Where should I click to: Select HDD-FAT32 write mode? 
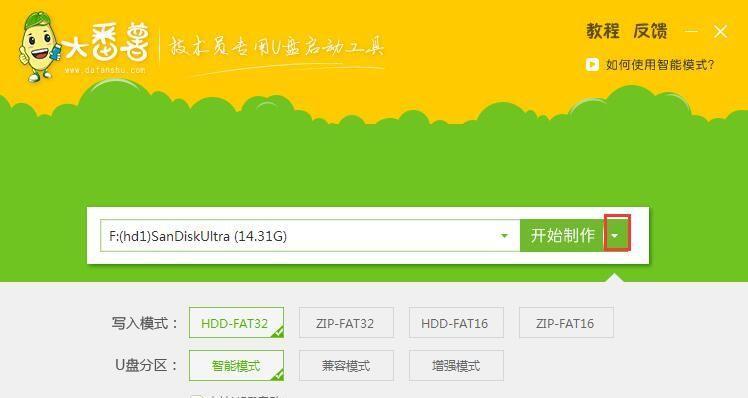(x=237, y=323)
